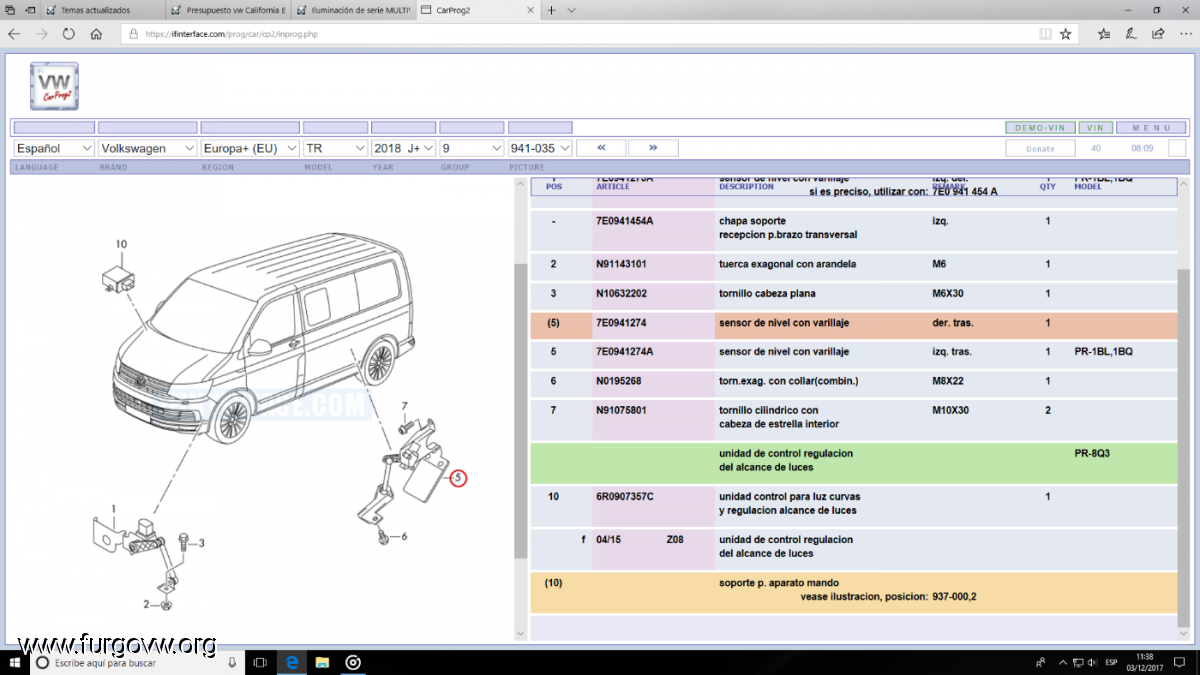Open the Model dropdown showing TR

335,148
